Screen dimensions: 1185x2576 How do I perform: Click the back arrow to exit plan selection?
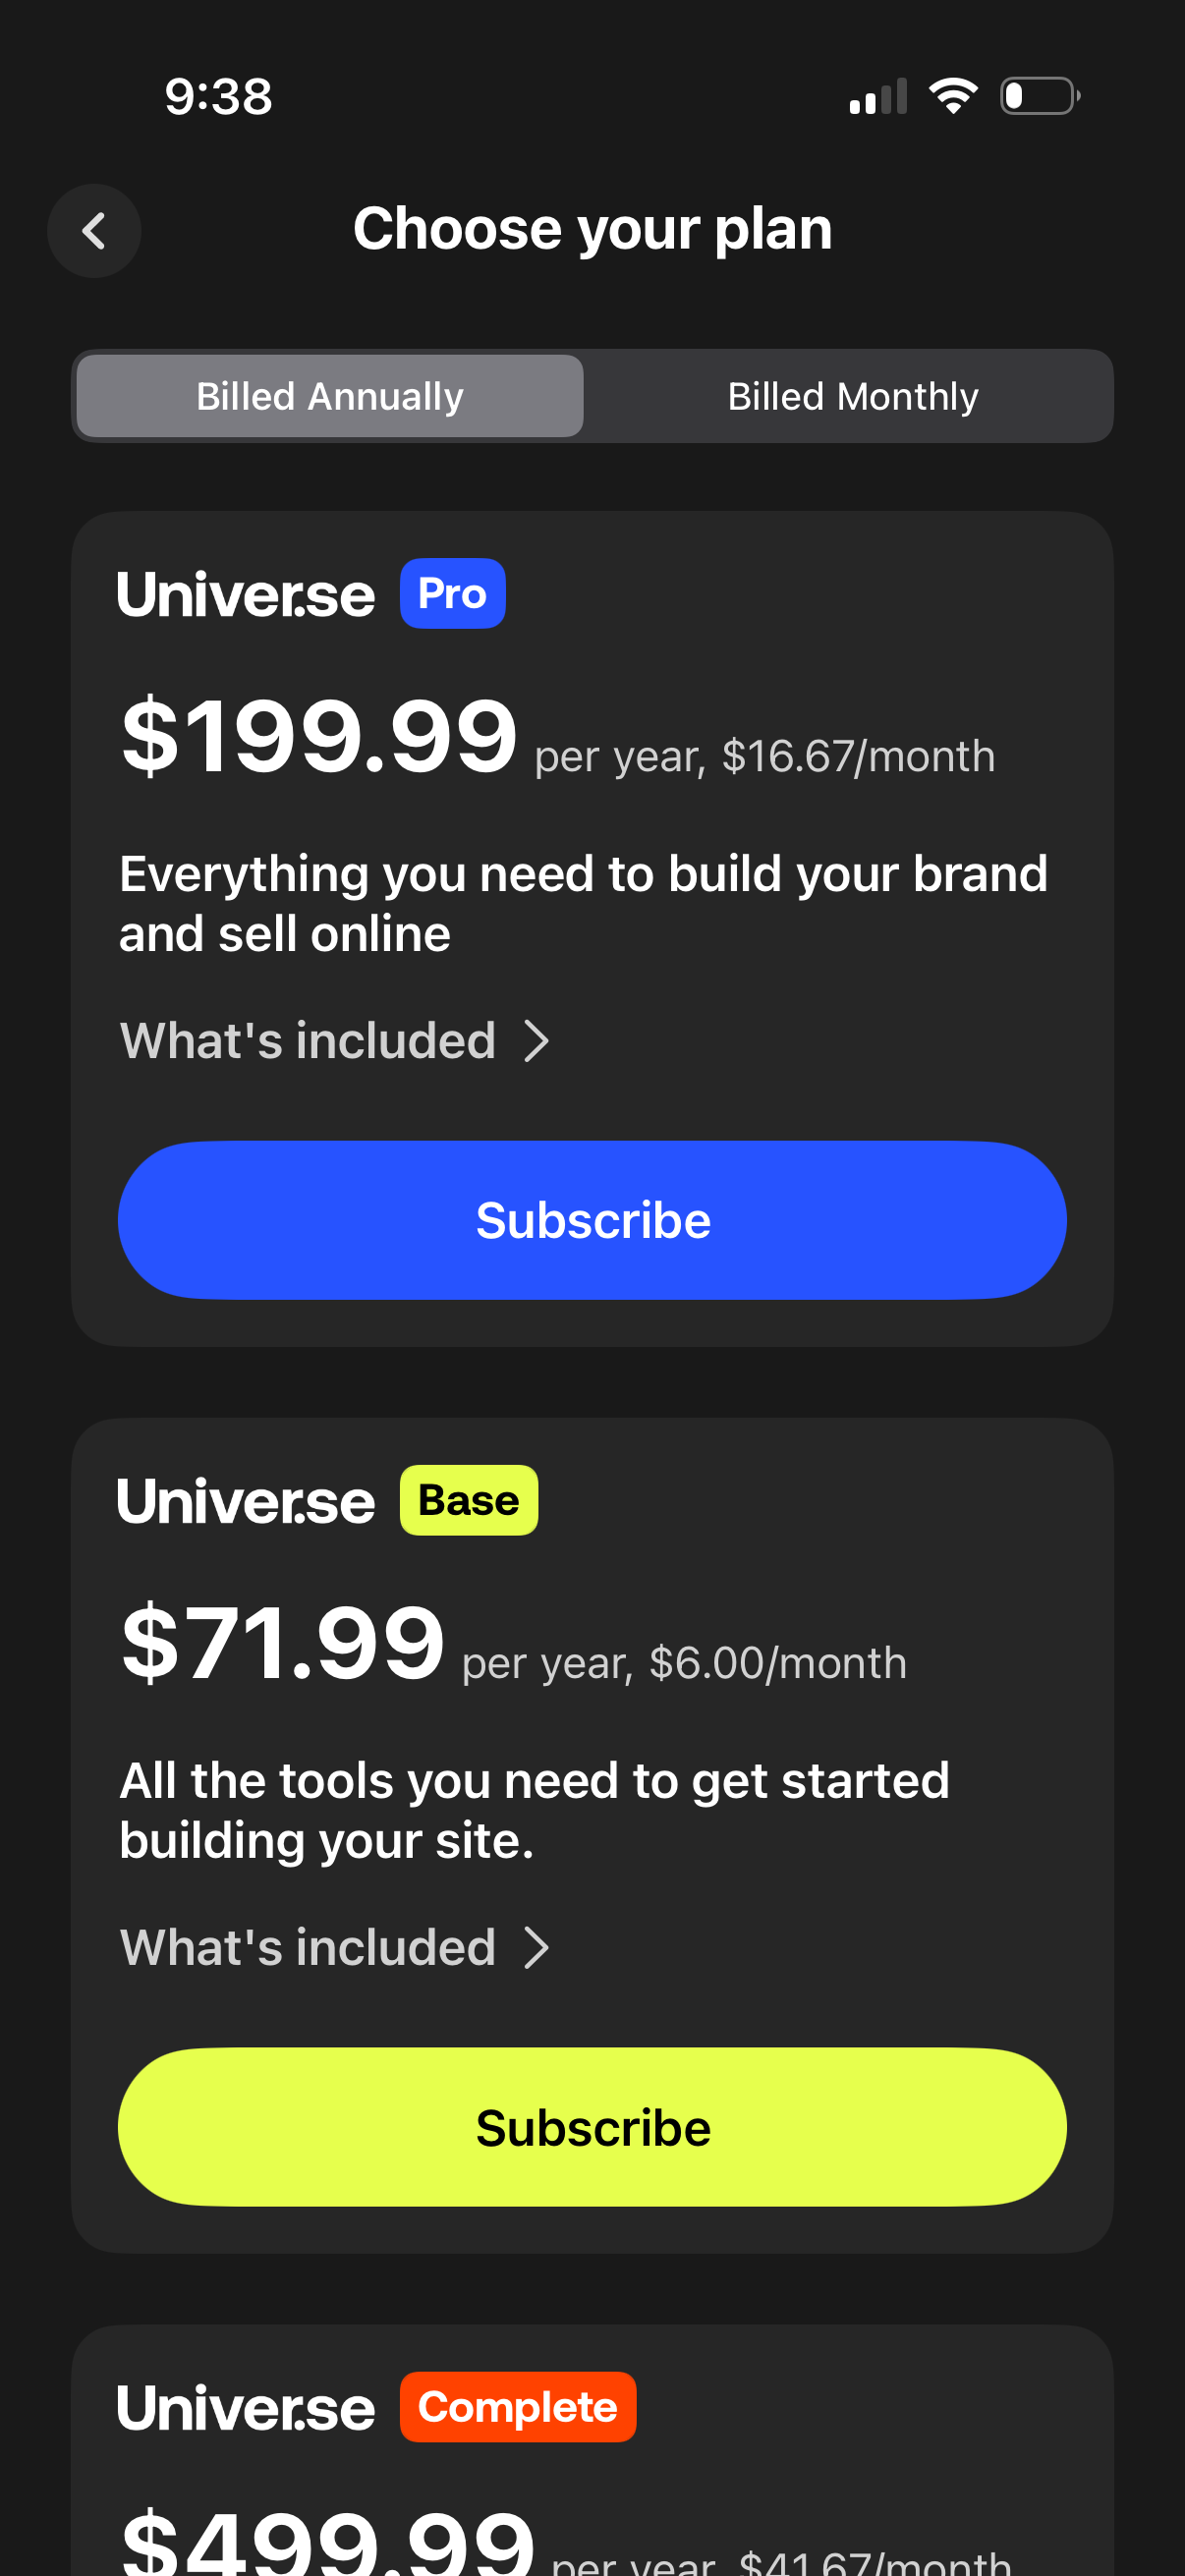pos(94,231)
